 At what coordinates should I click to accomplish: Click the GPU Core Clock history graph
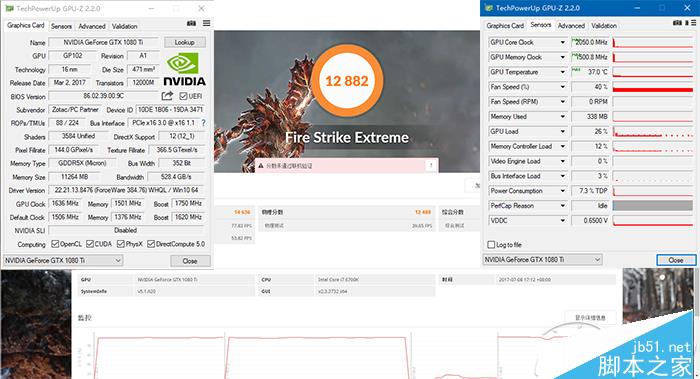pyautogui.click(x=653, y=42)
